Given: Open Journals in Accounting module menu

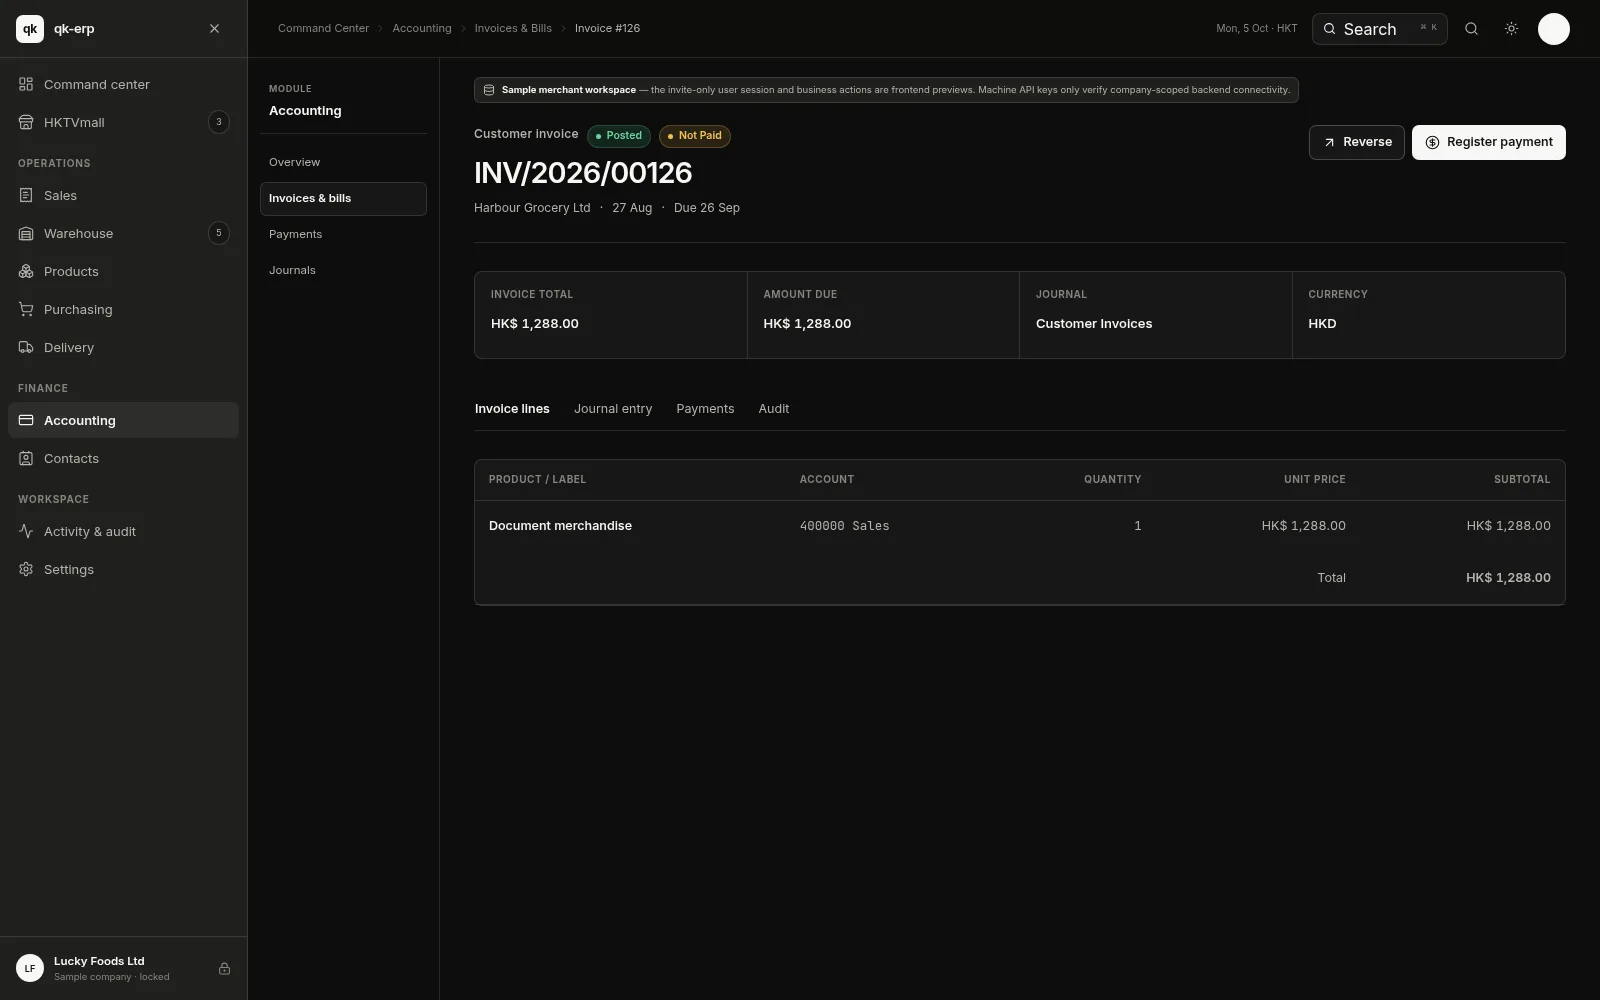Looking at the screenshot, I should pos(343,270).
